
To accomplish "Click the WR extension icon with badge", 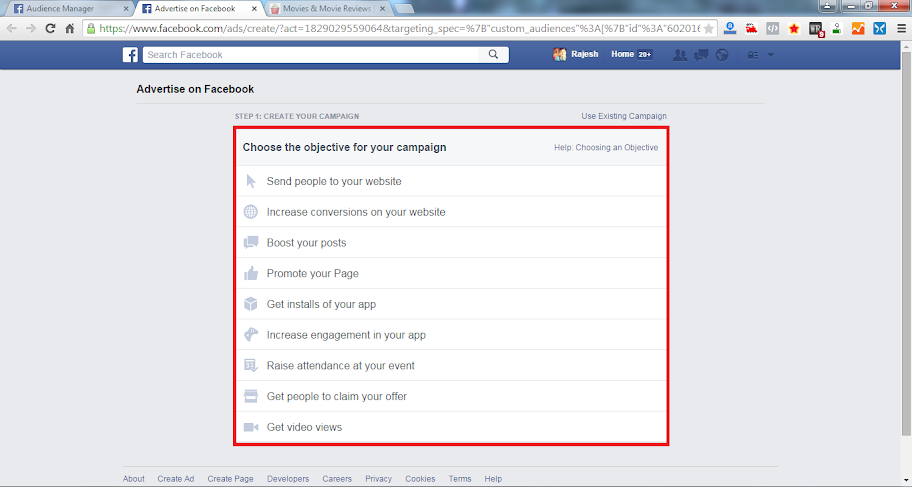I will [x=816, y=29].
